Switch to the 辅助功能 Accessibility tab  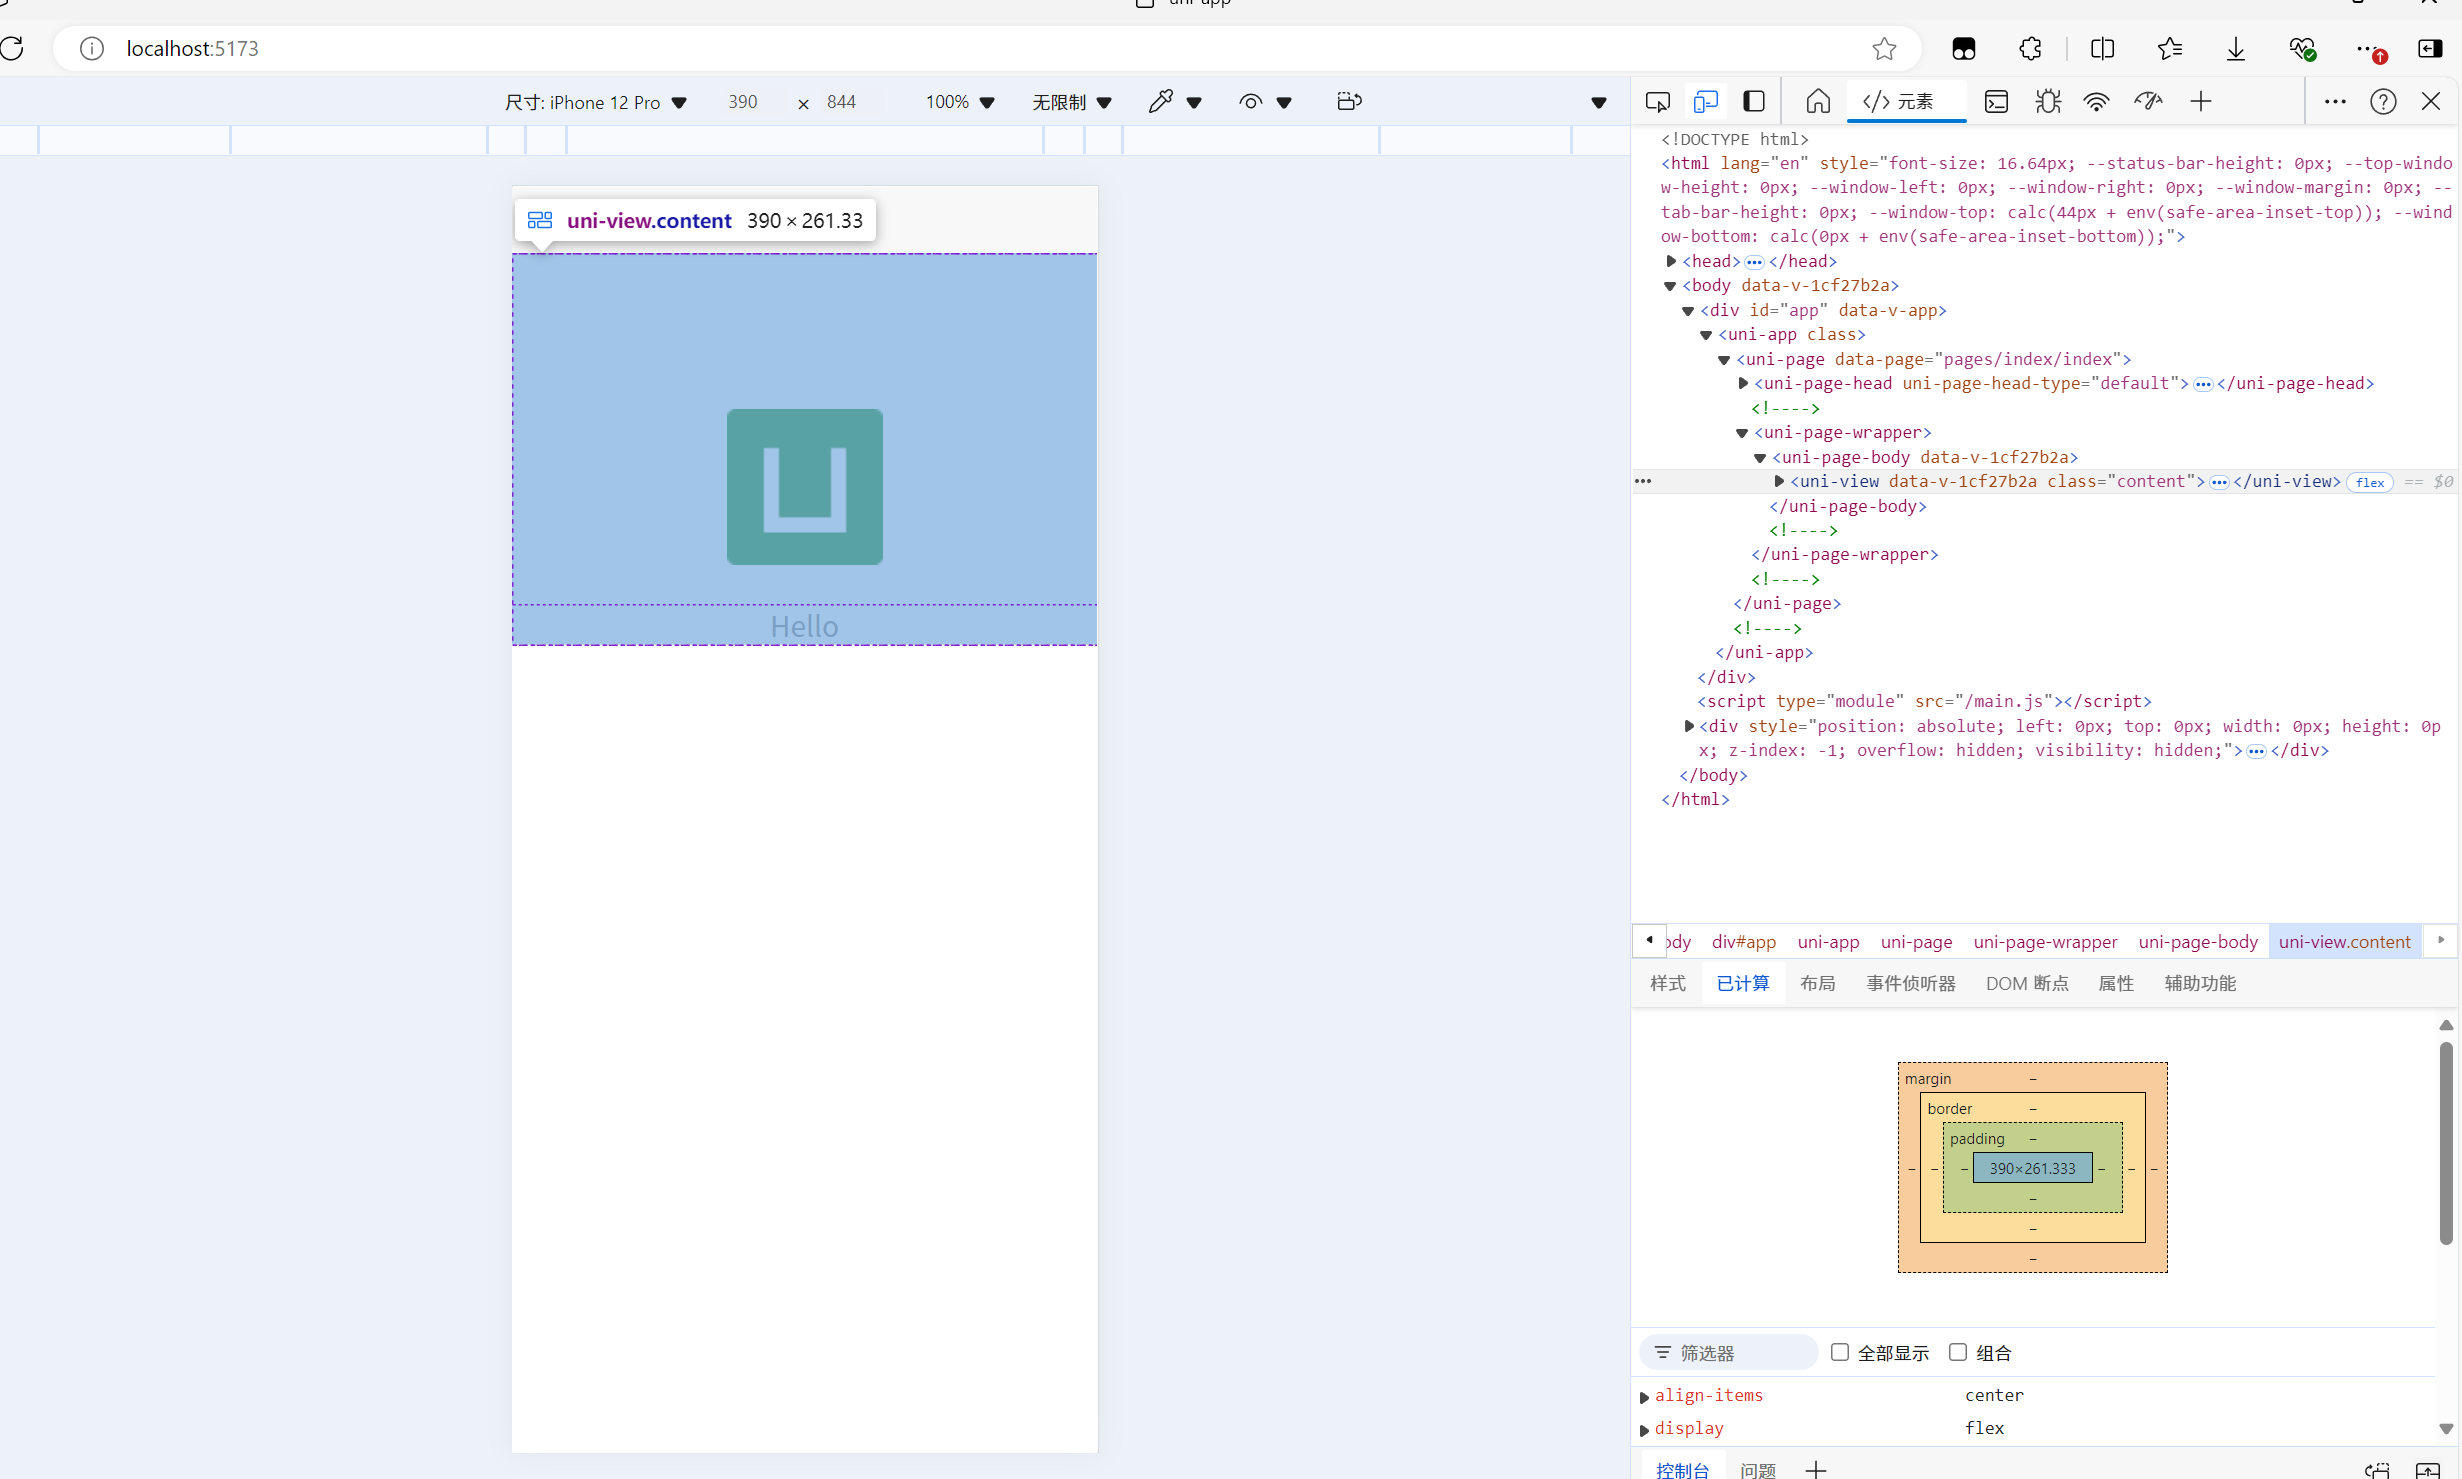tap(2200, 984)
